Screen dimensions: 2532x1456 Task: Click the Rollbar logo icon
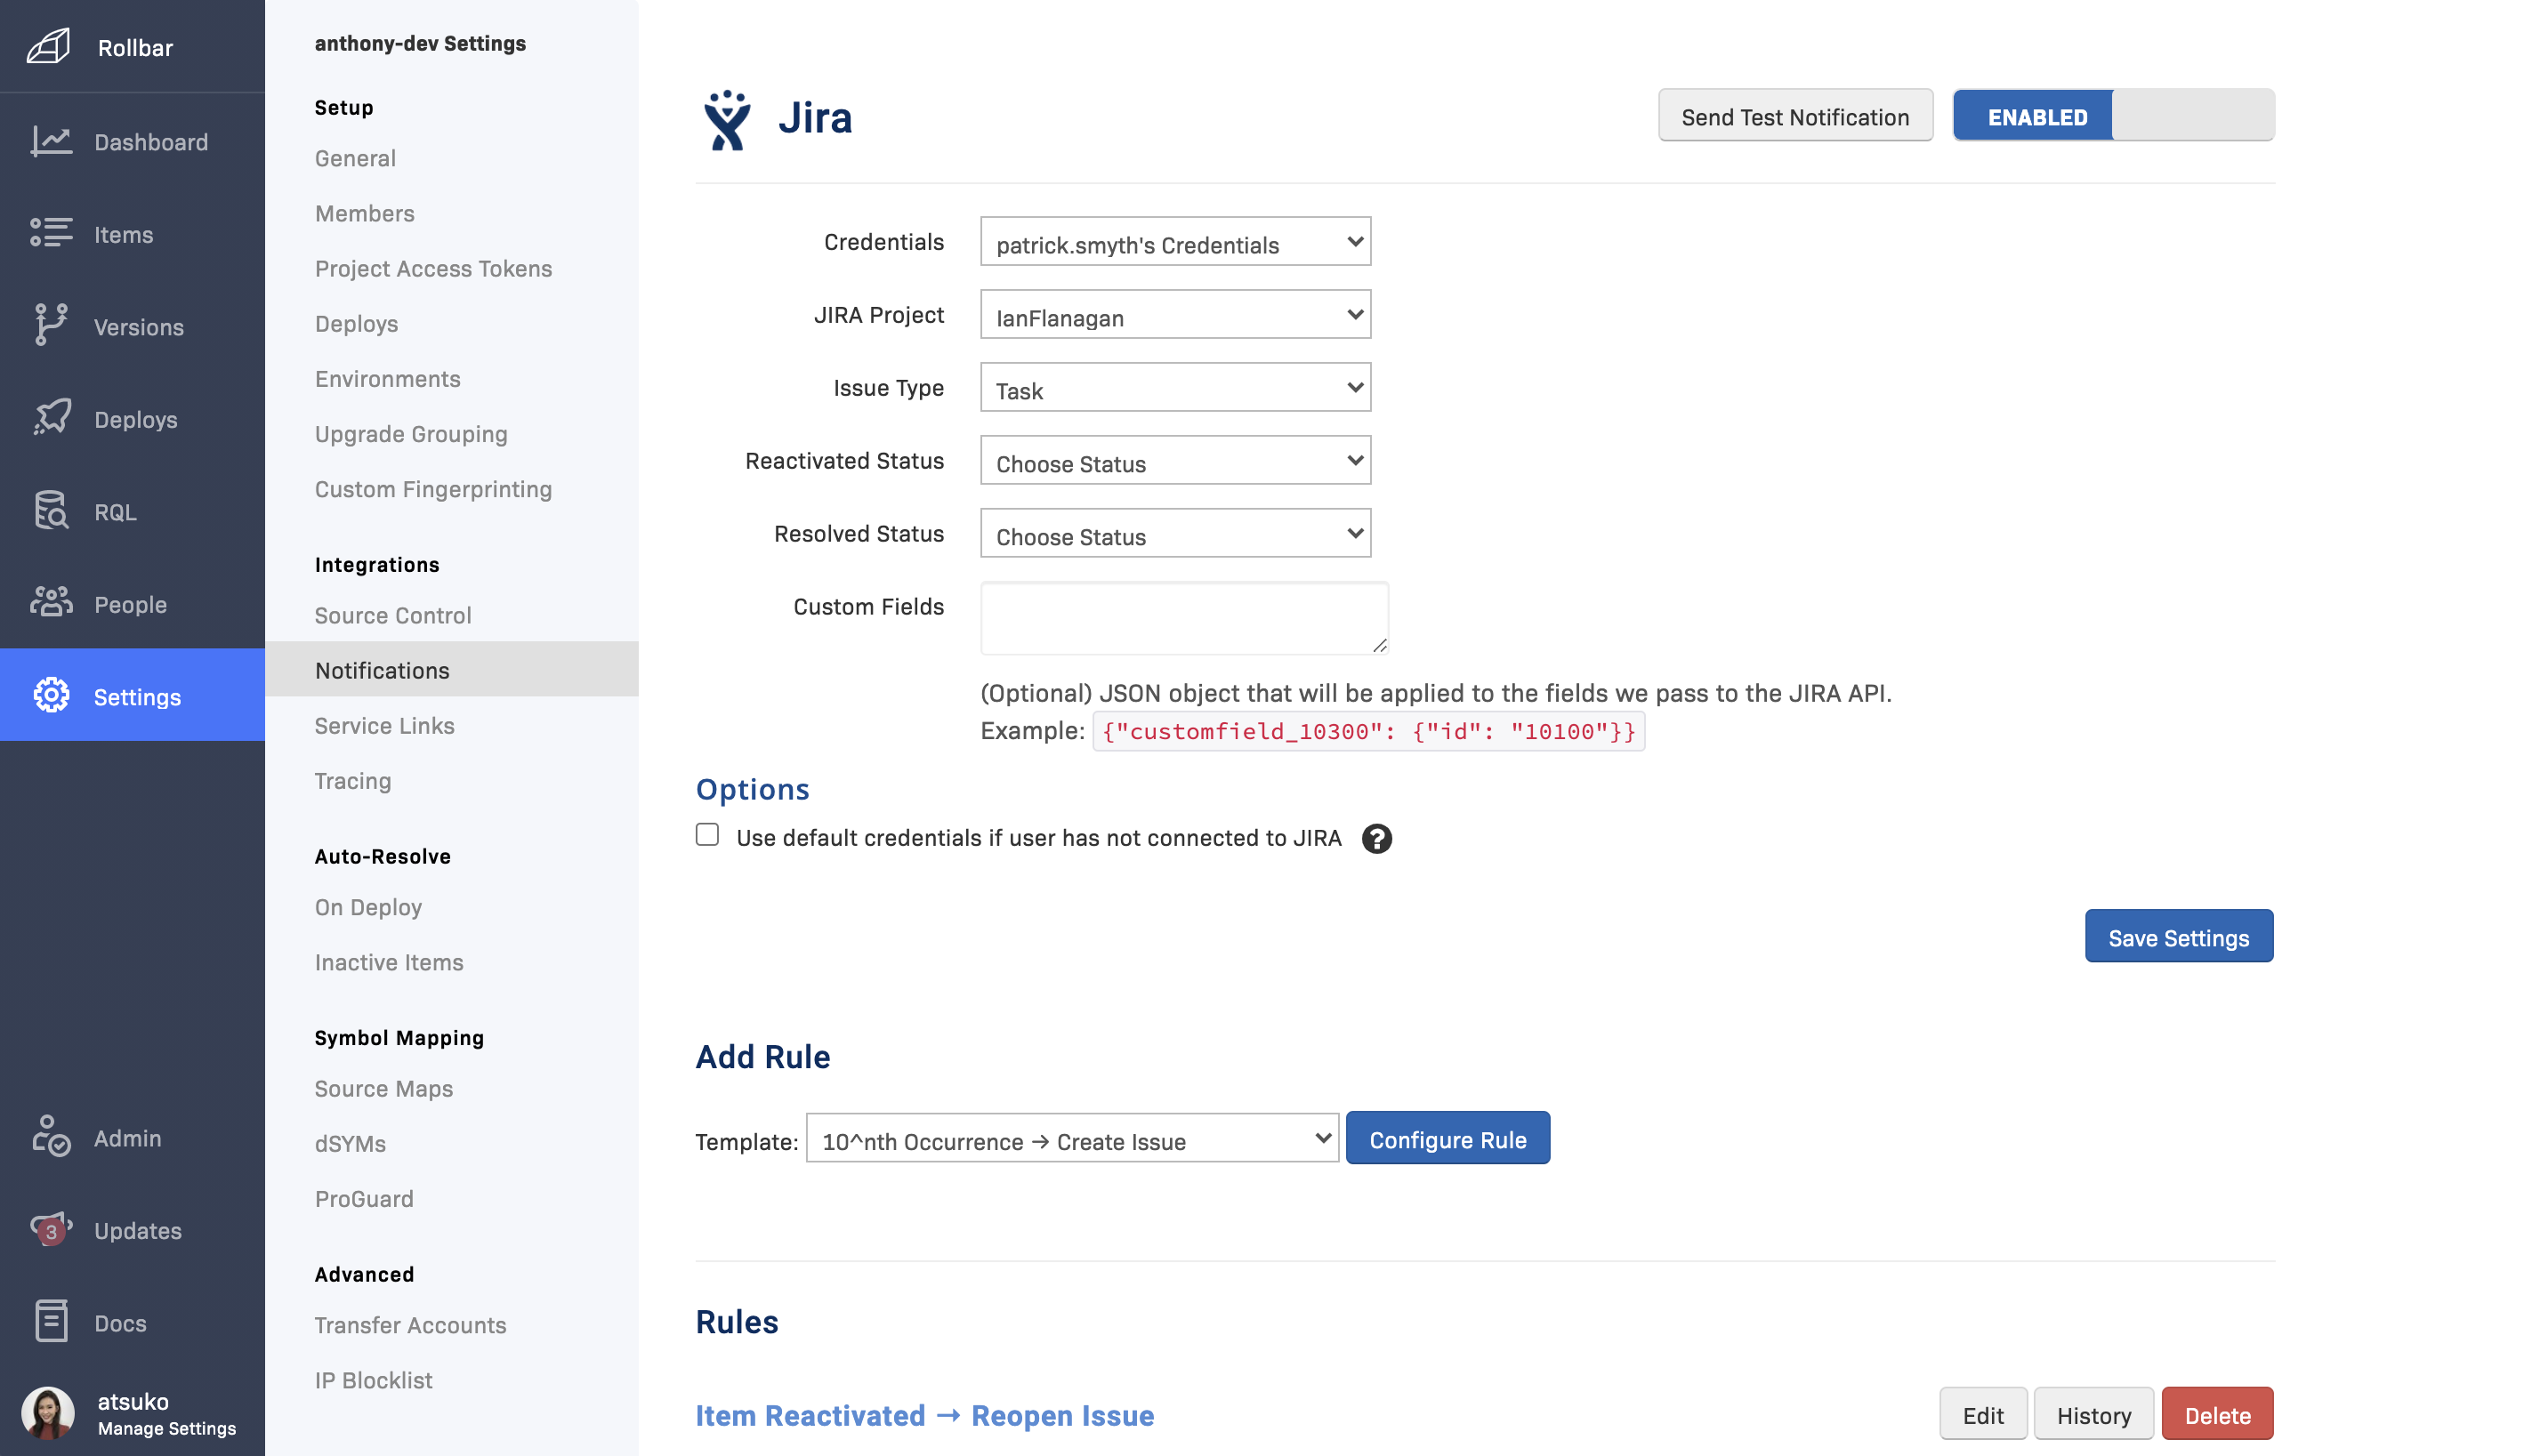[x=48, y=46]
